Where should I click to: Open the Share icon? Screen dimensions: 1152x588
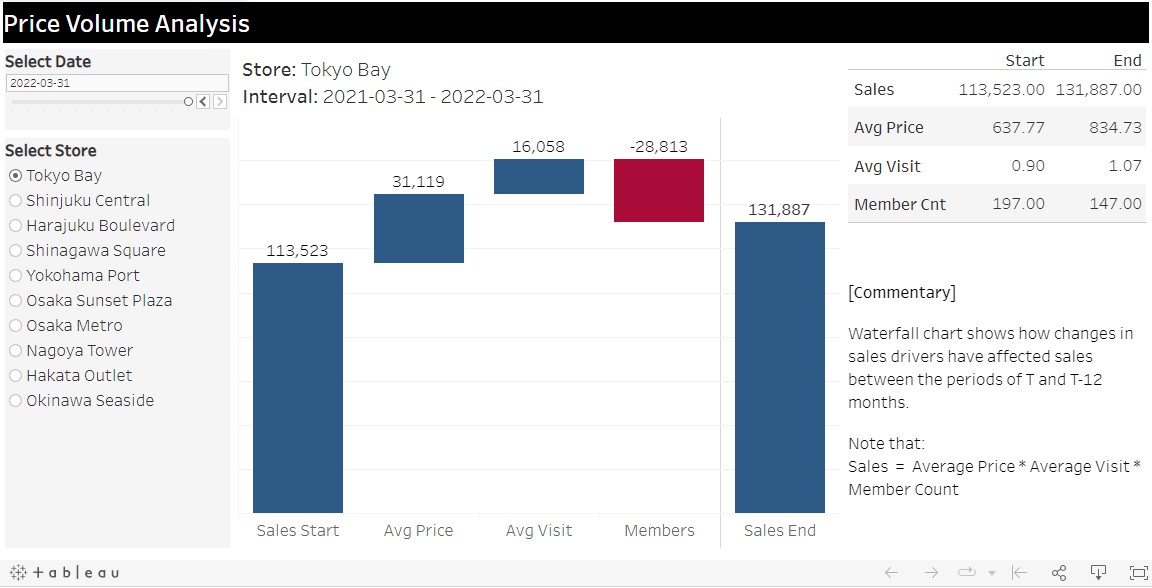tap(1059, 573)
